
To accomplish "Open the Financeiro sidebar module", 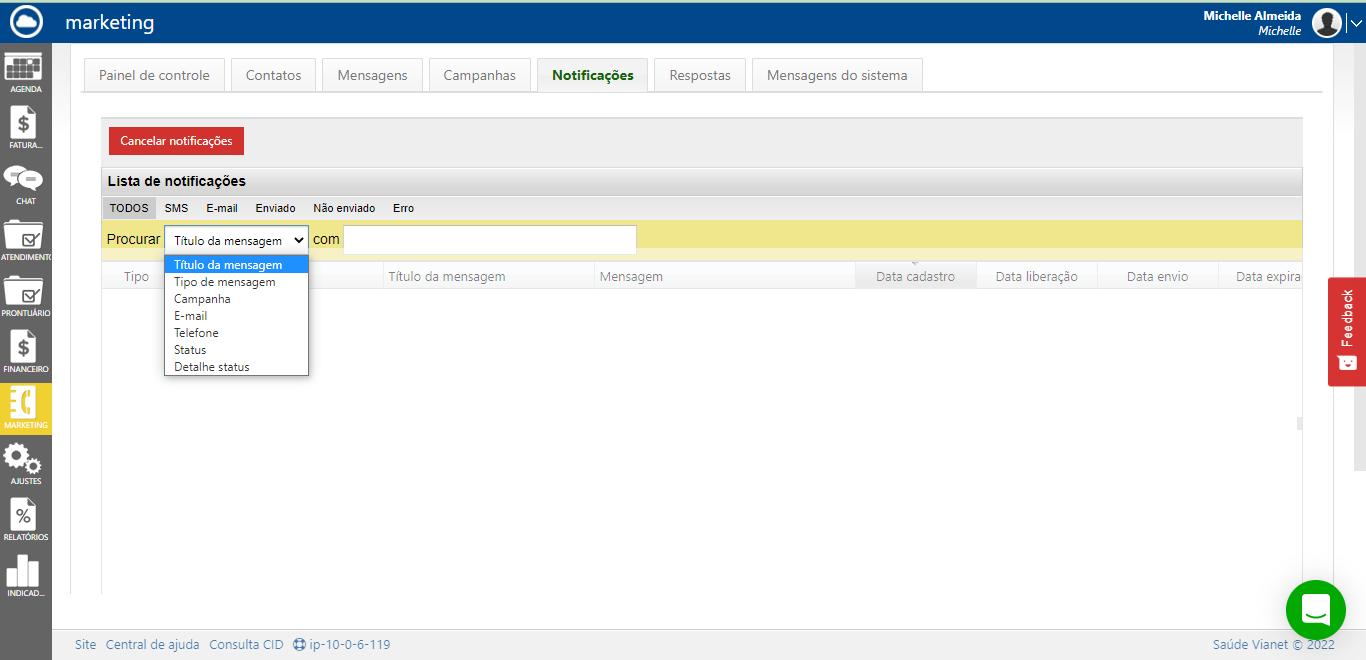I will point(25,352).
